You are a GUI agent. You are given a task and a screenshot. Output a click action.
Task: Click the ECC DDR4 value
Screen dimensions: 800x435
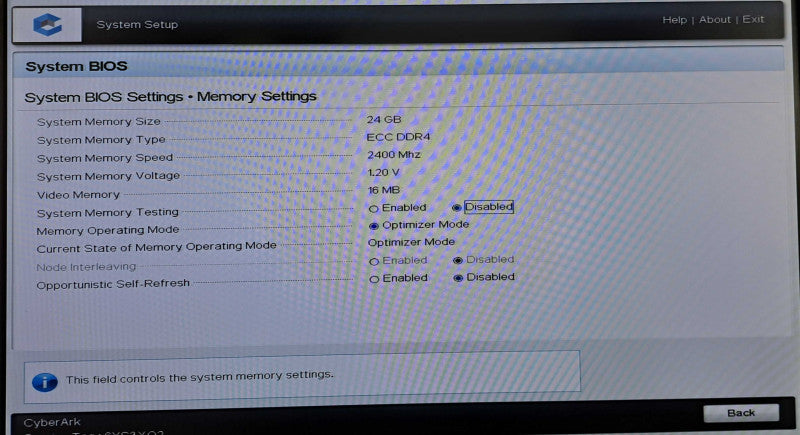click(398, 137)
